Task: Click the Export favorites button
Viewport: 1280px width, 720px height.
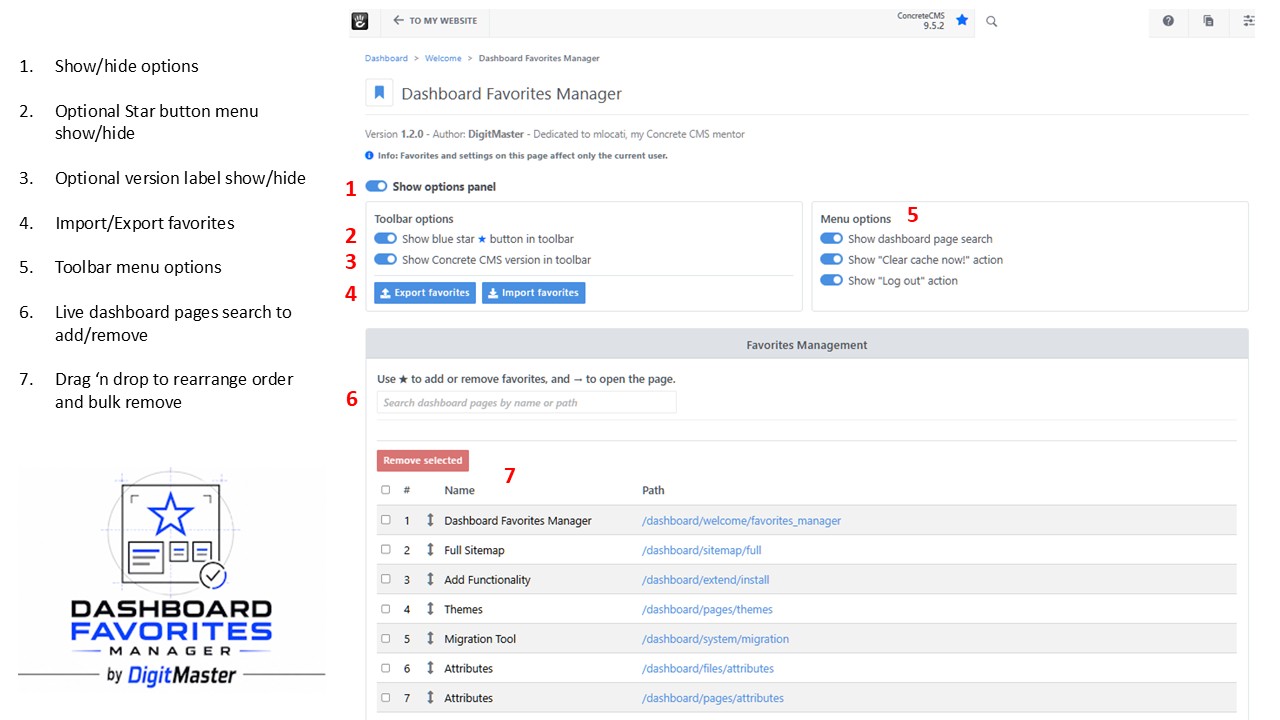Action: tap(425, 293)
